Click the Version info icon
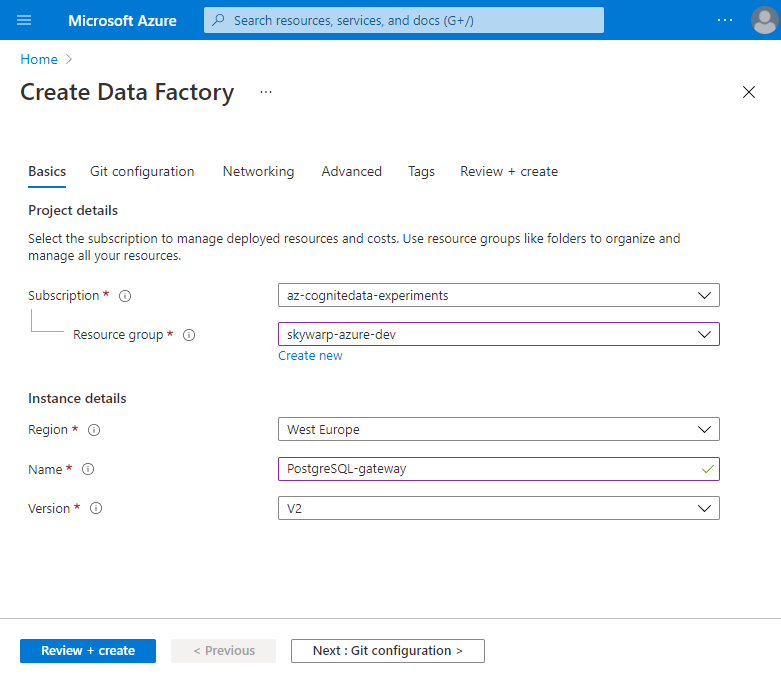Viewport: 781px width, 683px height. 96,508
